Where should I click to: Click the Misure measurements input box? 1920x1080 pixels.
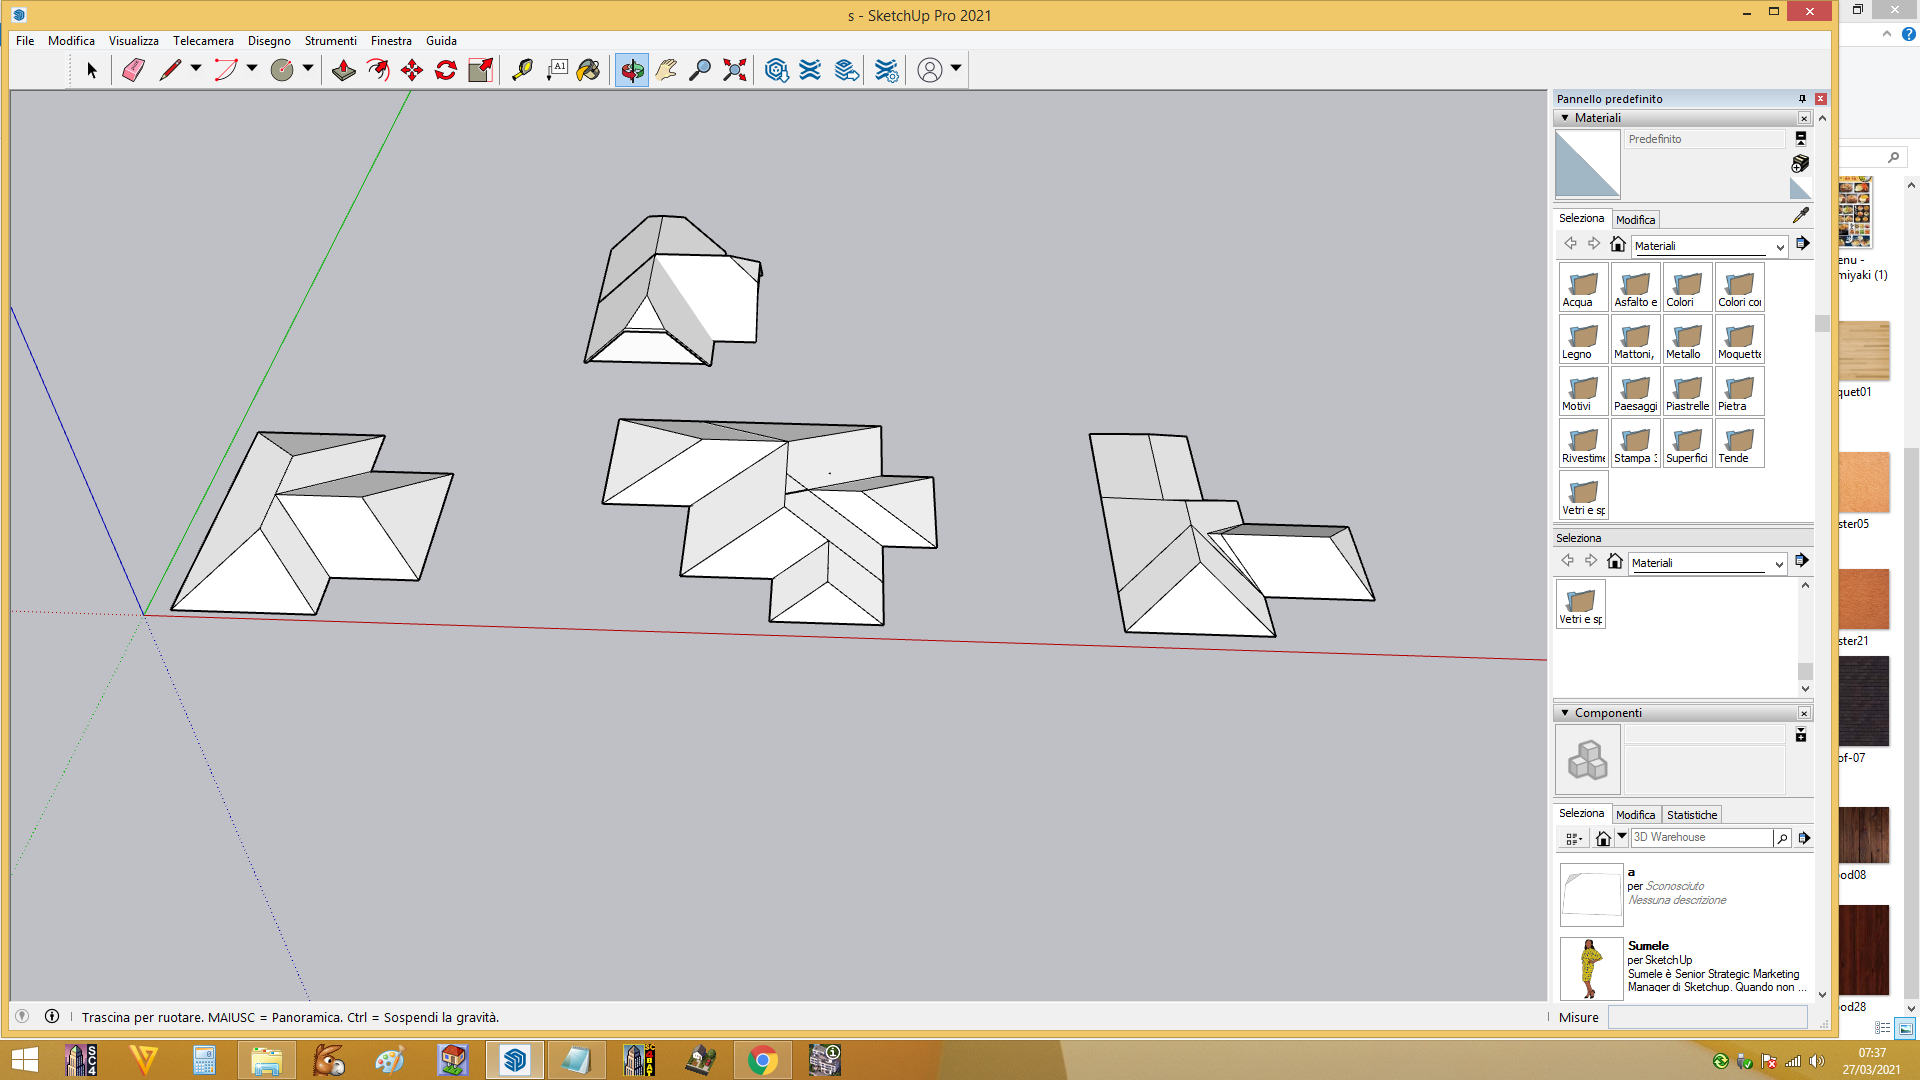pos(1707,1017)
